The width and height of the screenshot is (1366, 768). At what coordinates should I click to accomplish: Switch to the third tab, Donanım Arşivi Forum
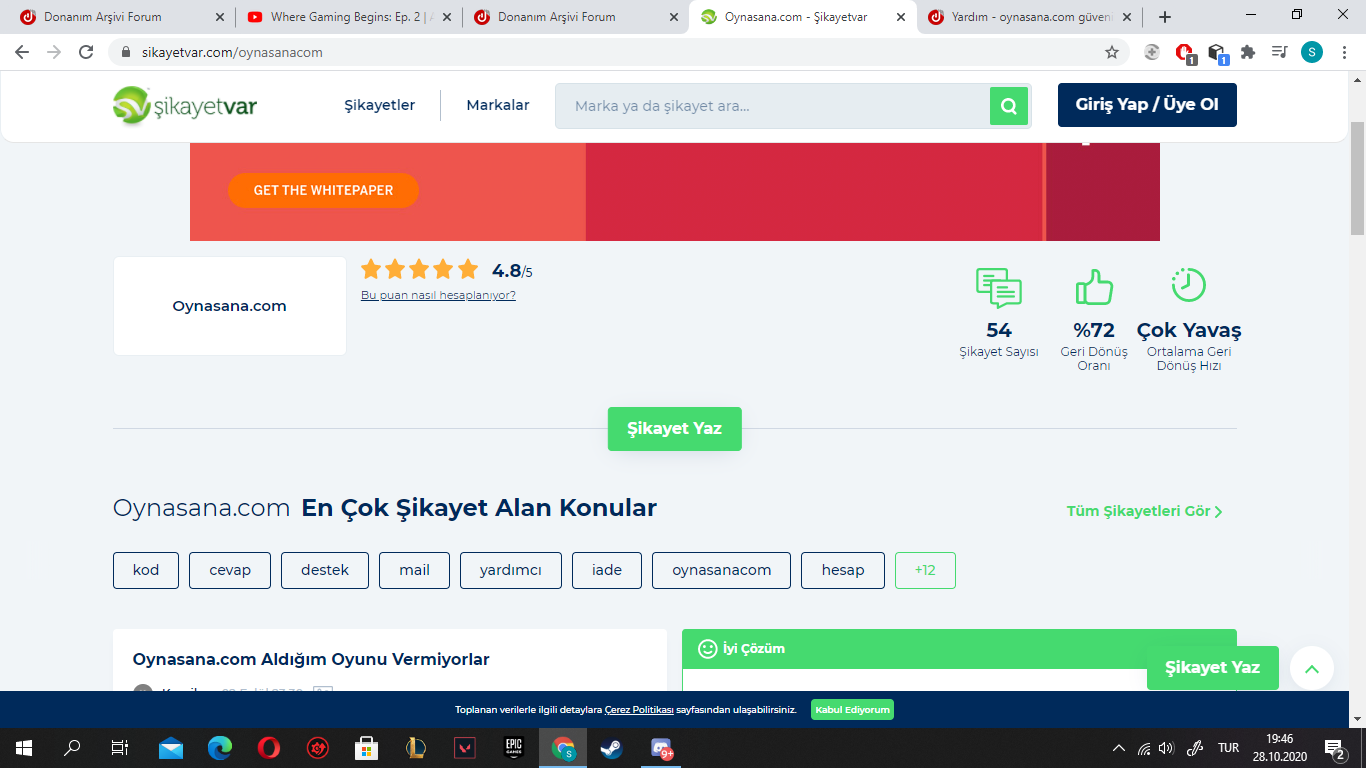tap(571, 17)
